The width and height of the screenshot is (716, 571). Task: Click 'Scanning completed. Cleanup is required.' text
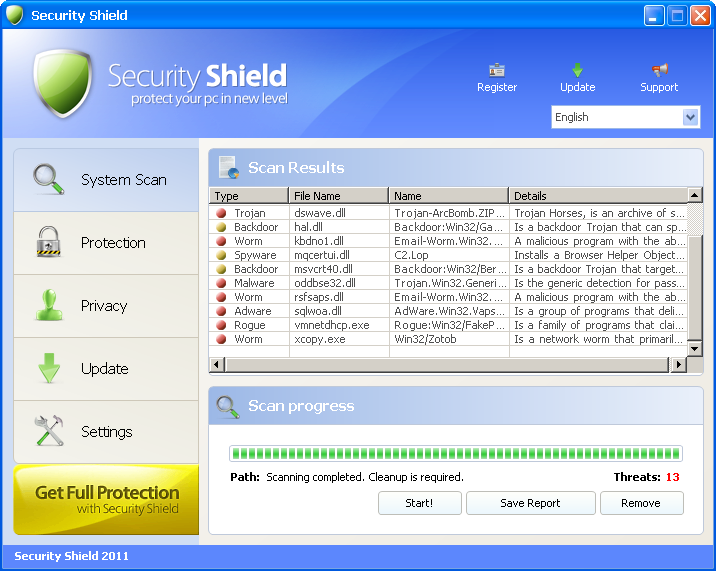click(x=365, y=477)
